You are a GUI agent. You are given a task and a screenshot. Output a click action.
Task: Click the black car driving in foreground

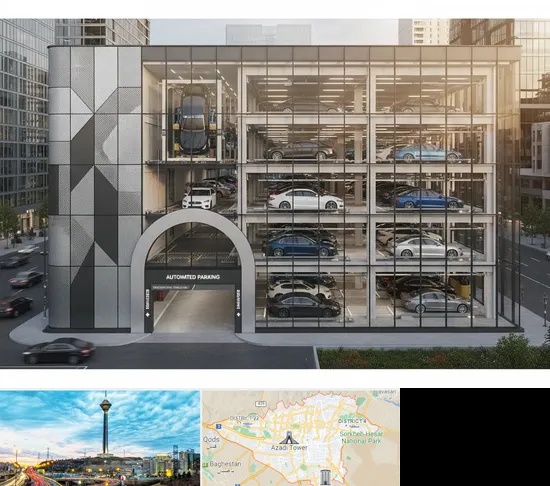(x=59, y=351)
